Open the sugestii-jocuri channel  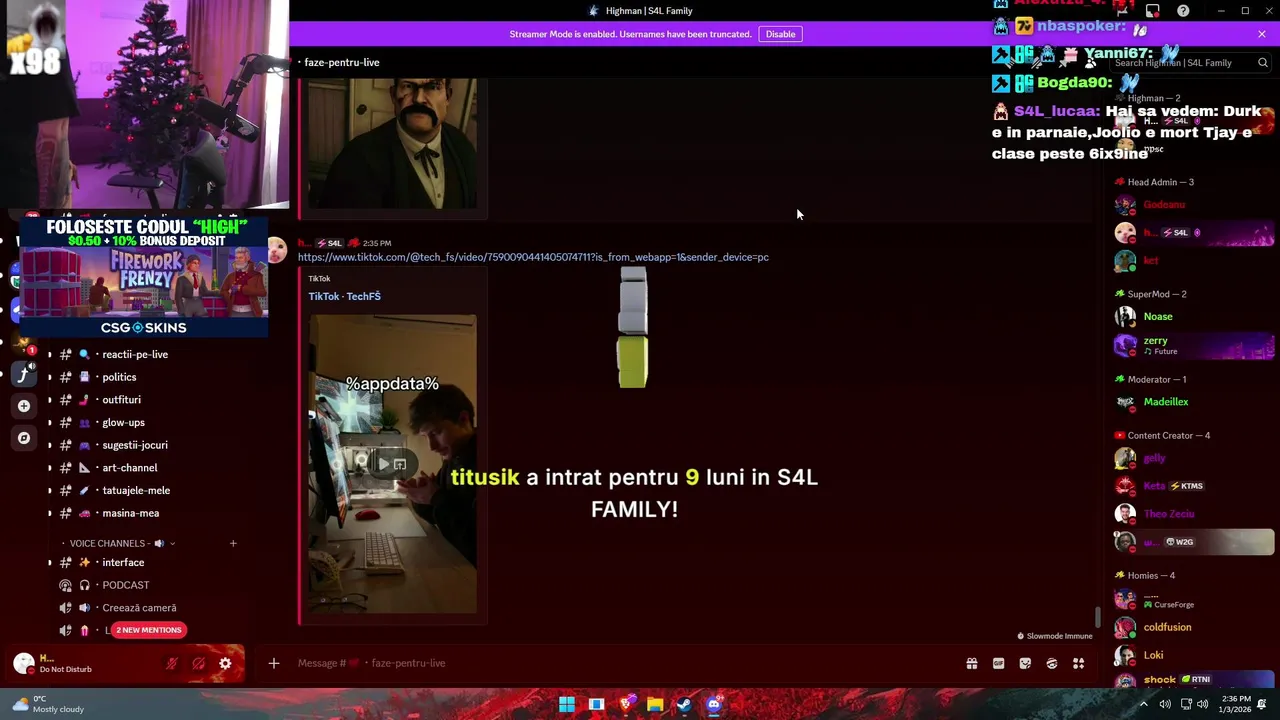(135, 445)
